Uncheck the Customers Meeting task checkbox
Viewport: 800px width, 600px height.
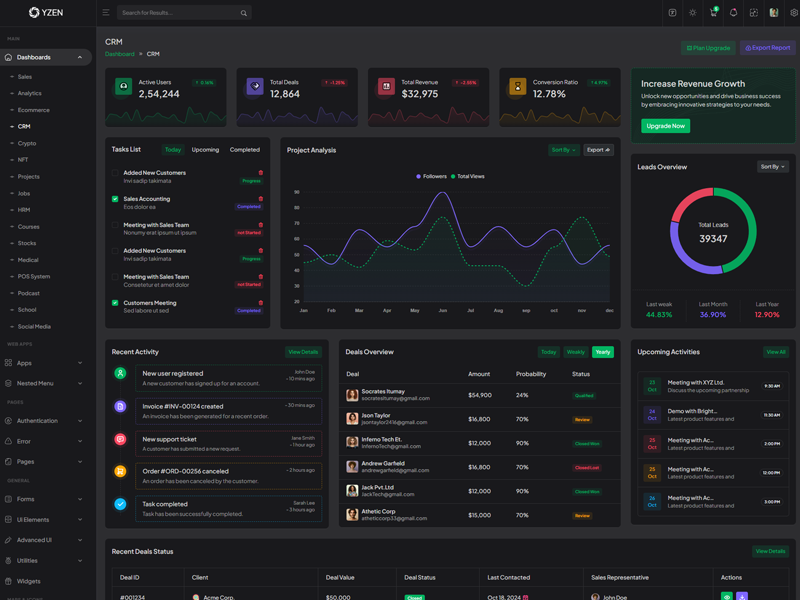click(x=115, y=303)
